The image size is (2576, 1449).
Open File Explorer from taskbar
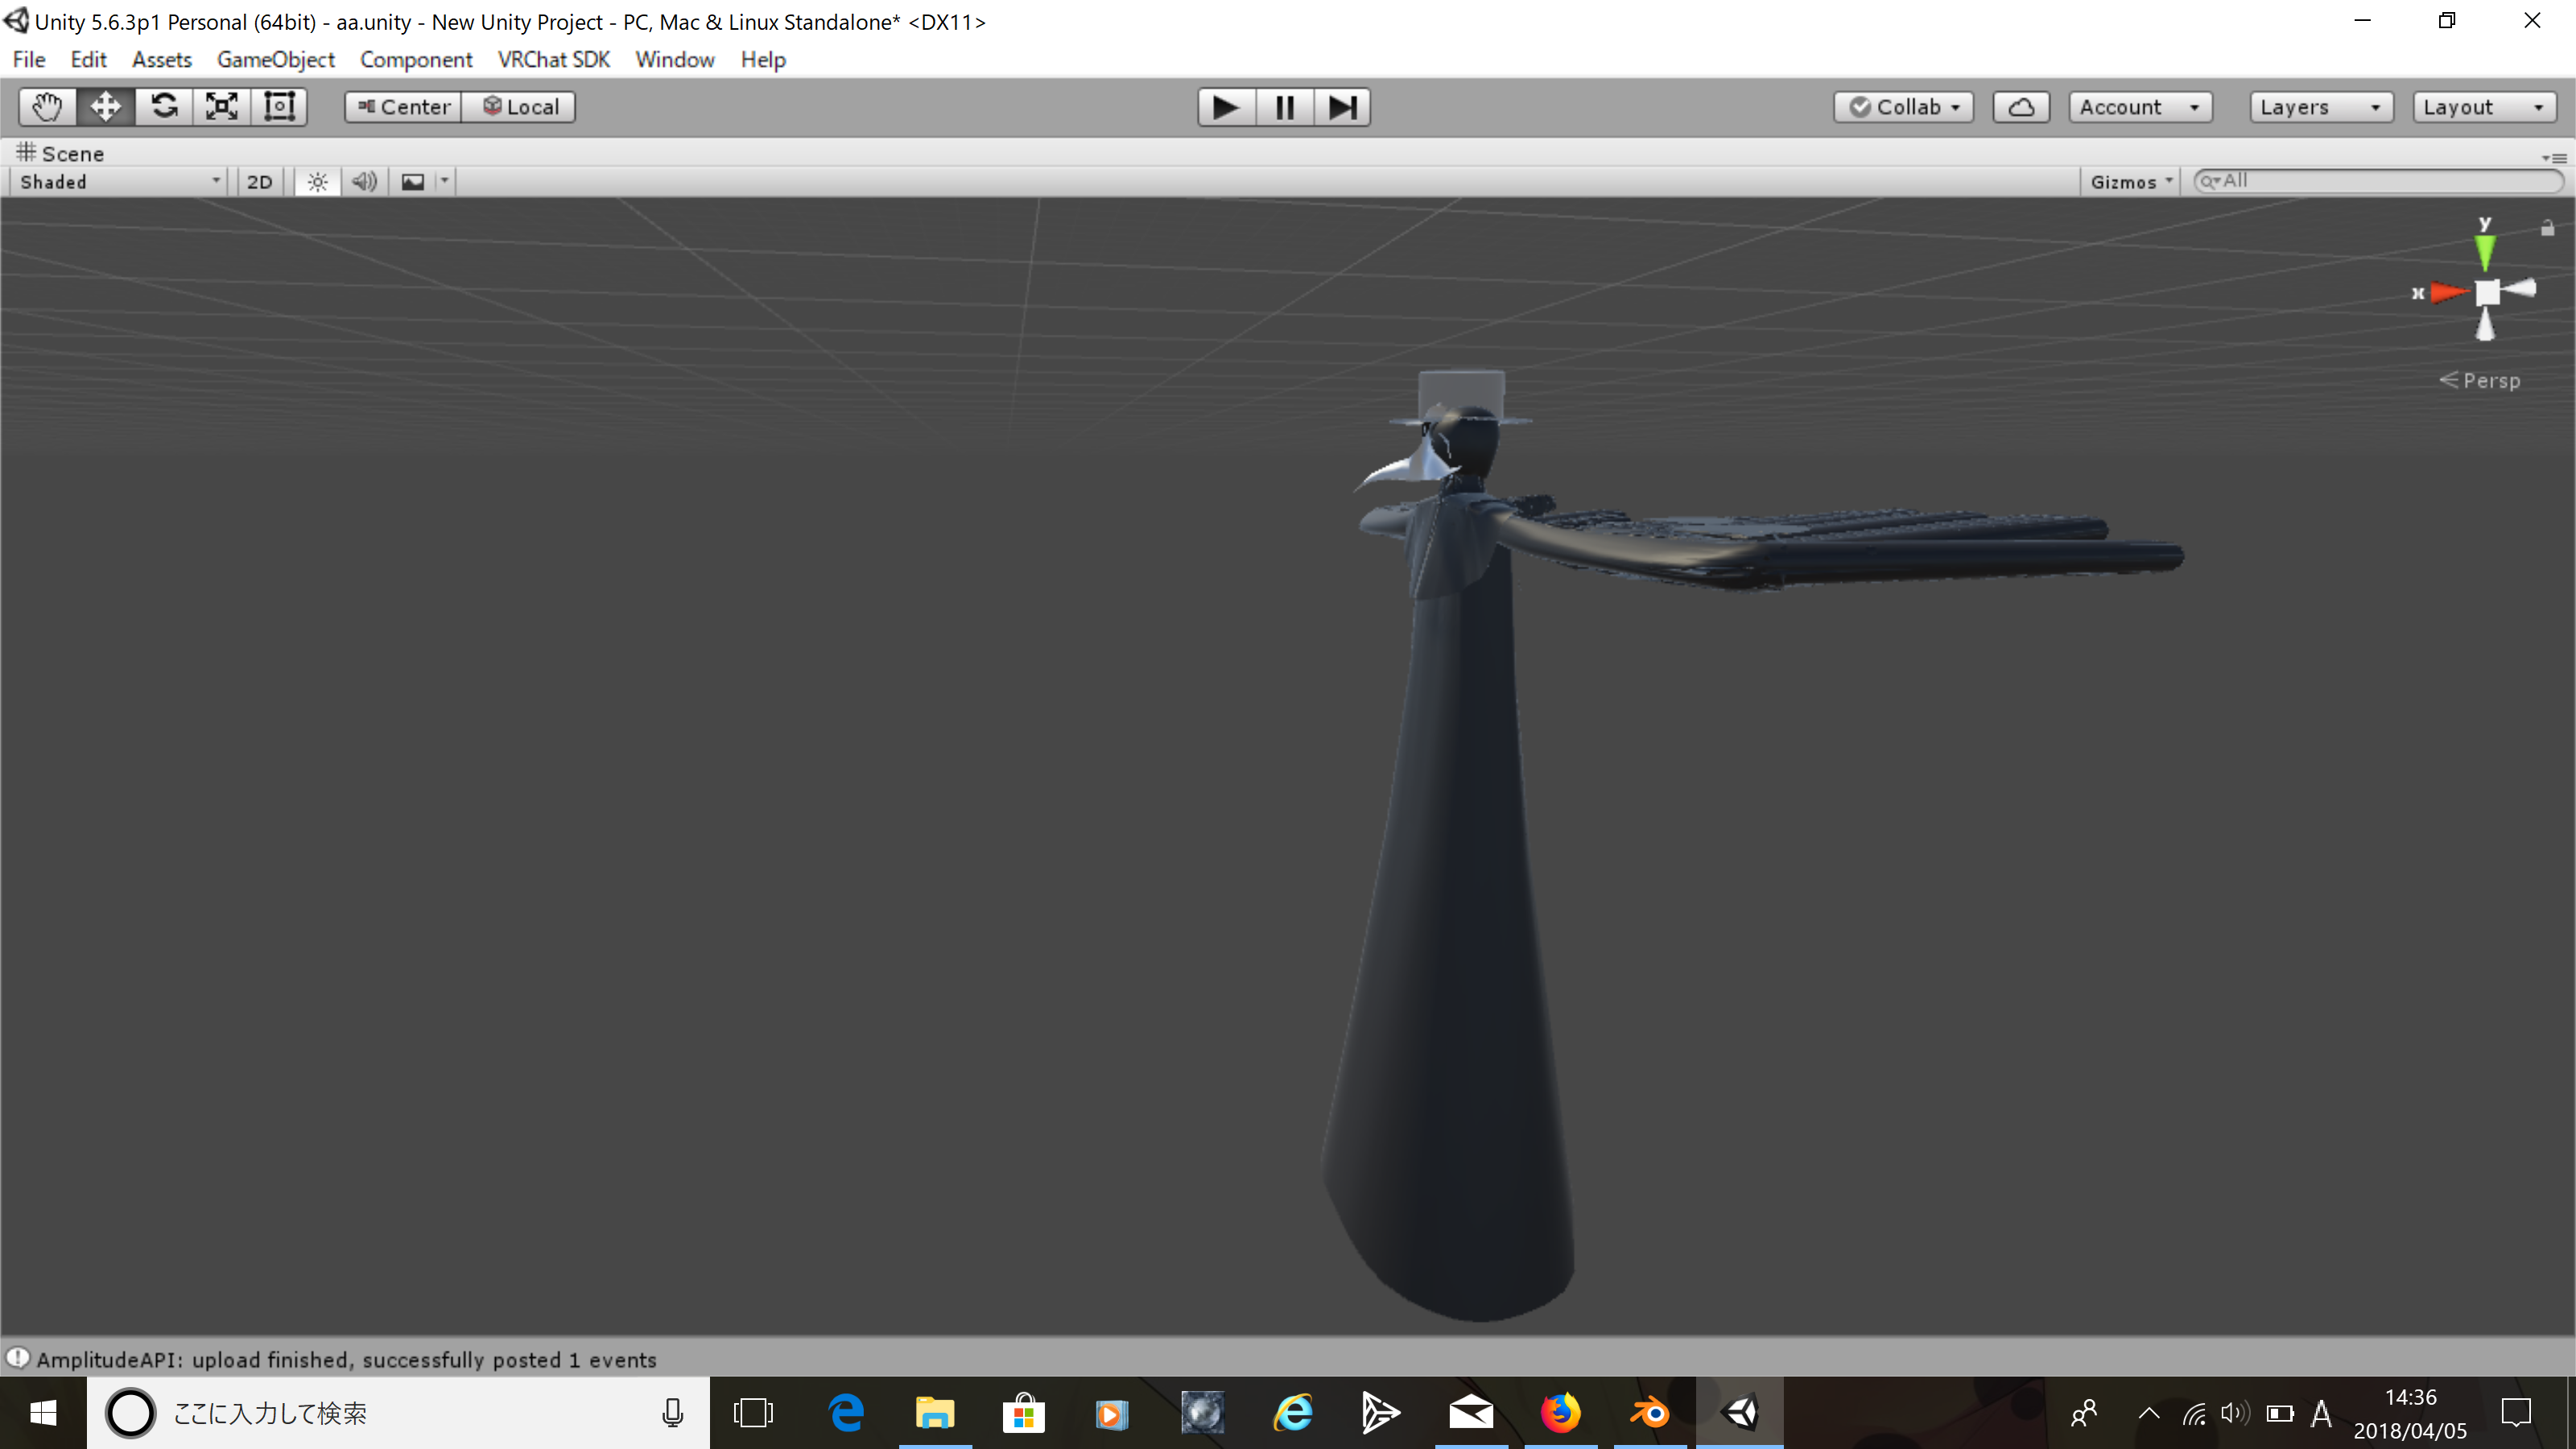(x=934, y=1413)
